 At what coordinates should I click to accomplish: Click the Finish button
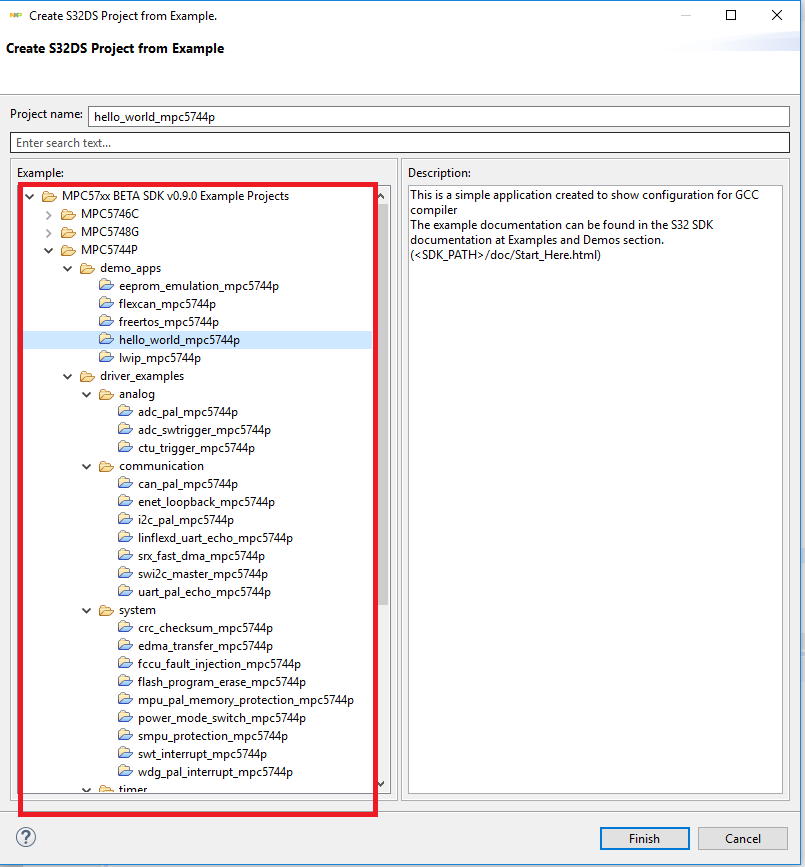[x=645, y=838]
